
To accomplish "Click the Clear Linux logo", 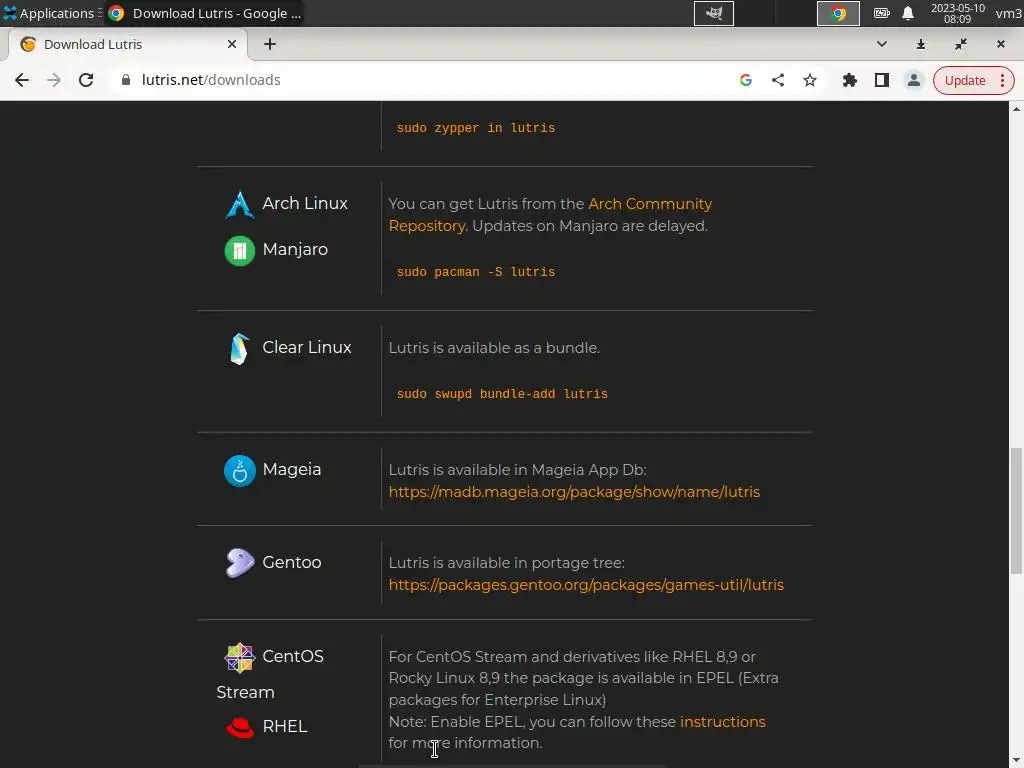I will (x=240, y=349).
